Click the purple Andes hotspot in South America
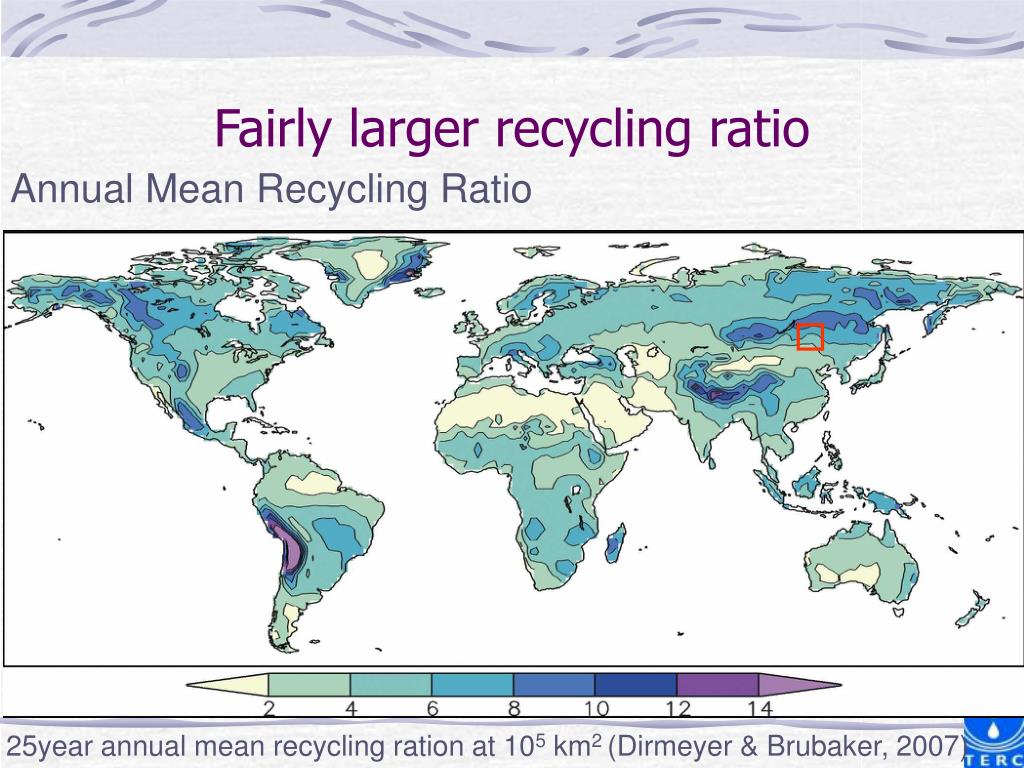This screenshot has width=1024, height=768. point(289,547)
